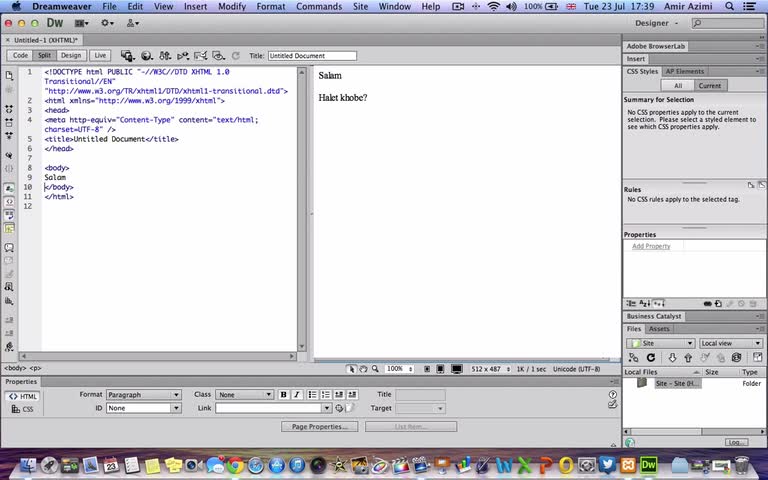The height and width of the screenshot is (480, 768).
Task: Select the Current mode in CSS Styles
Action: [710, 85]
